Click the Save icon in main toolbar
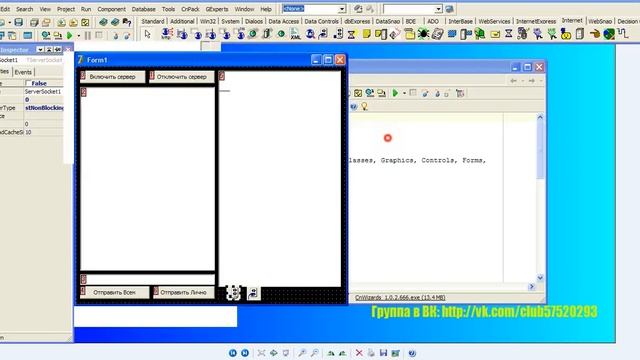The height and width of the screenshot is (360, 640). pyautogui.click(x=18, y=22)
